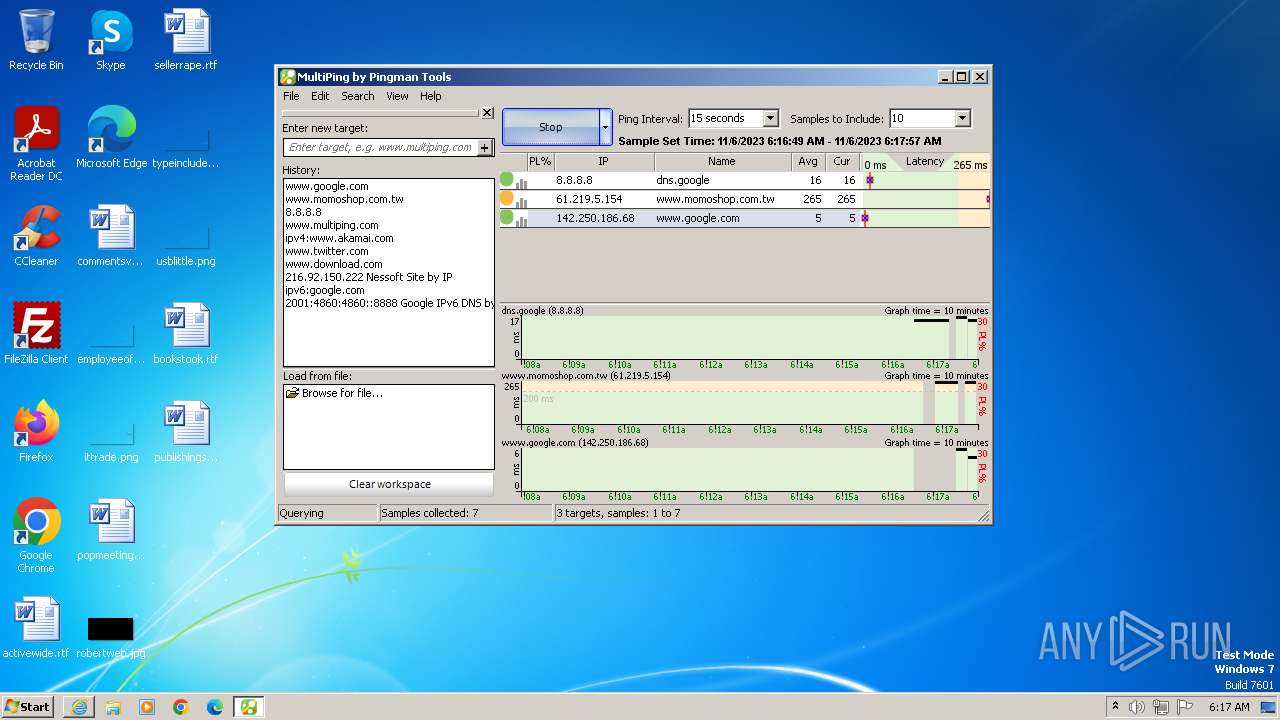The image size is (1280, 720).
Task: Select 8.8.8.8 in History list
Action: click(303, 212)
